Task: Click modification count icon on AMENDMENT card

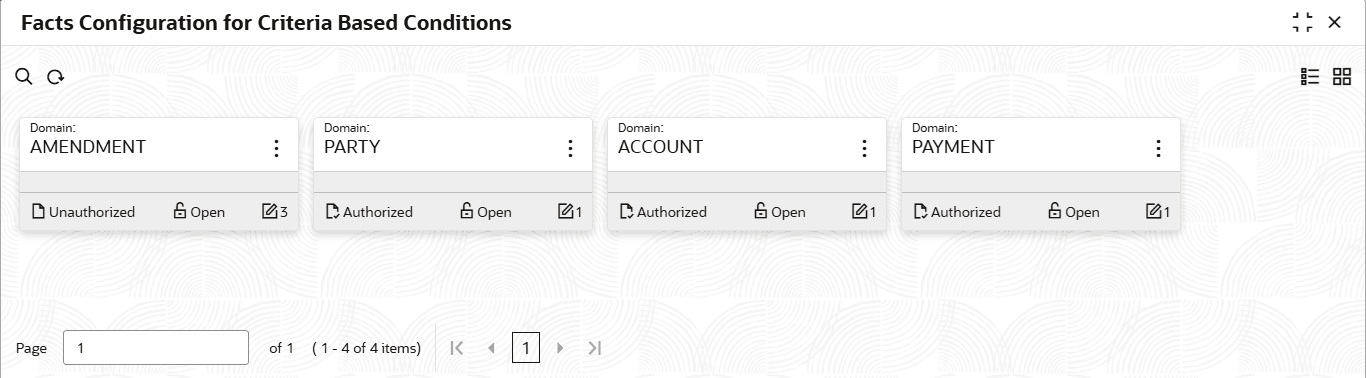Action: tap(269, 211)
